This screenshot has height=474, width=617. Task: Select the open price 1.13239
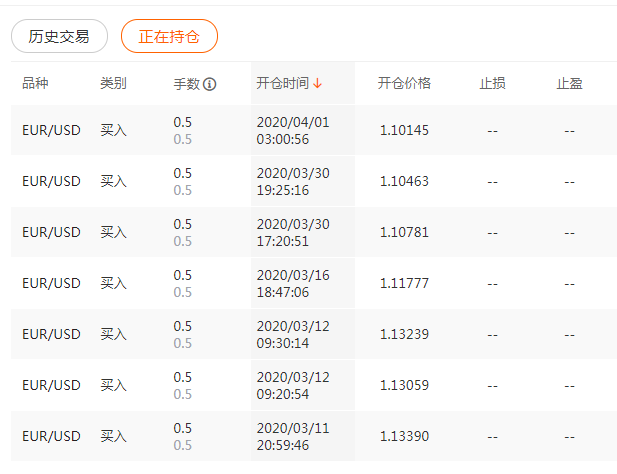tap(404, 334)
